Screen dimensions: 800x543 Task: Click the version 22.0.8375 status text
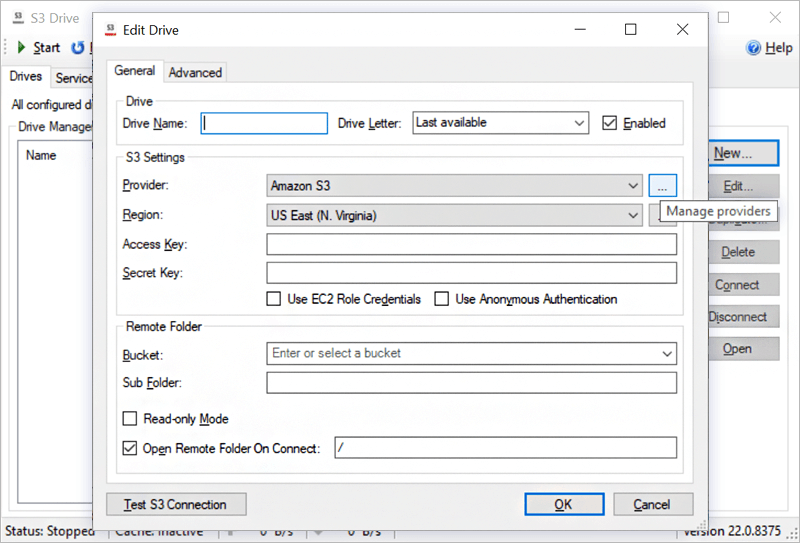(733, 531)
